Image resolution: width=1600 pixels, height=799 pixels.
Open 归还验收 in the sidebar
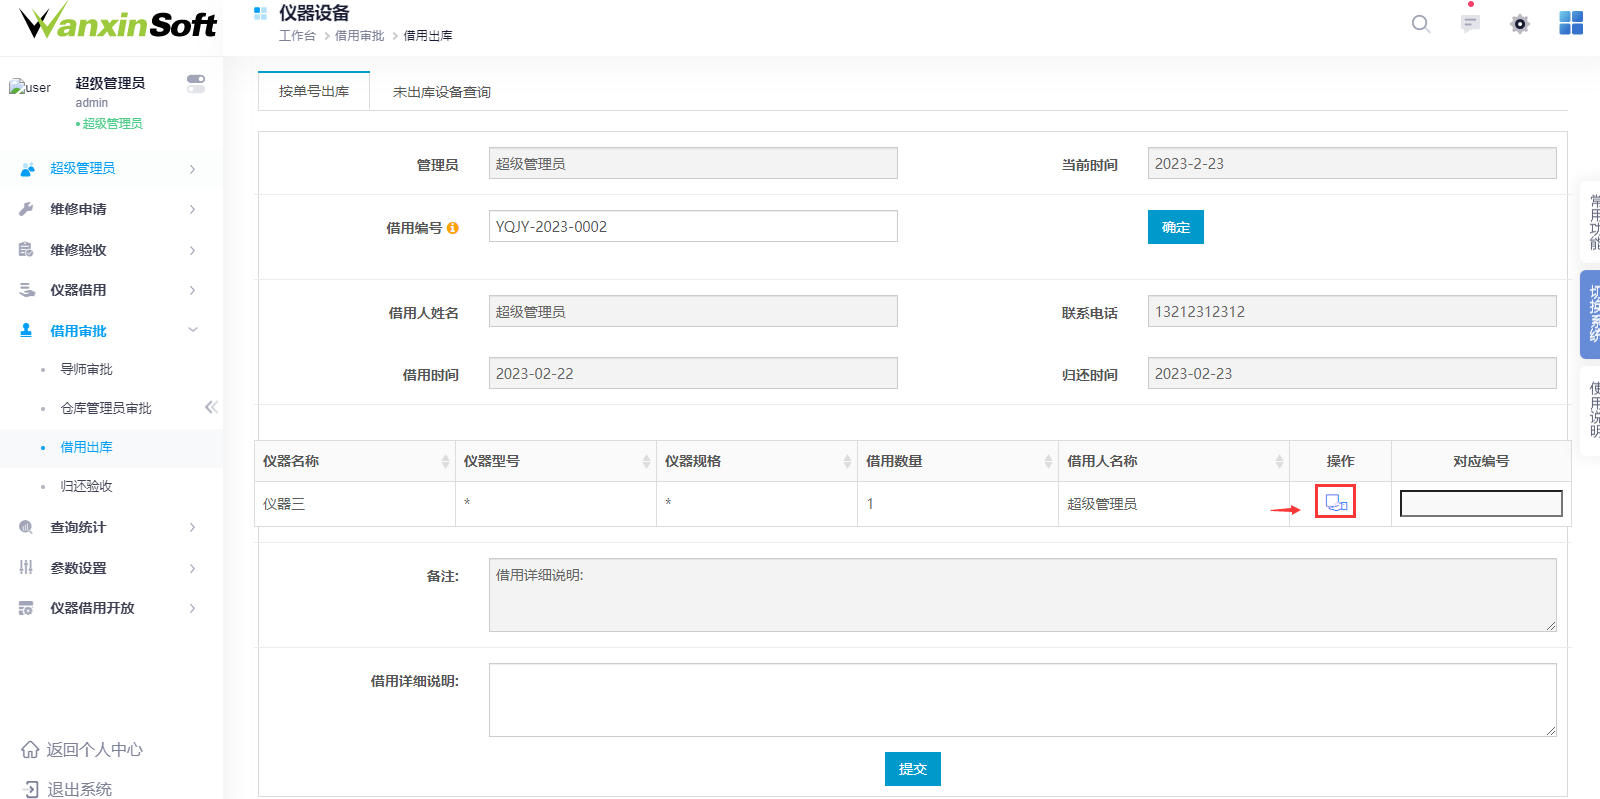(x=87, y=486)
